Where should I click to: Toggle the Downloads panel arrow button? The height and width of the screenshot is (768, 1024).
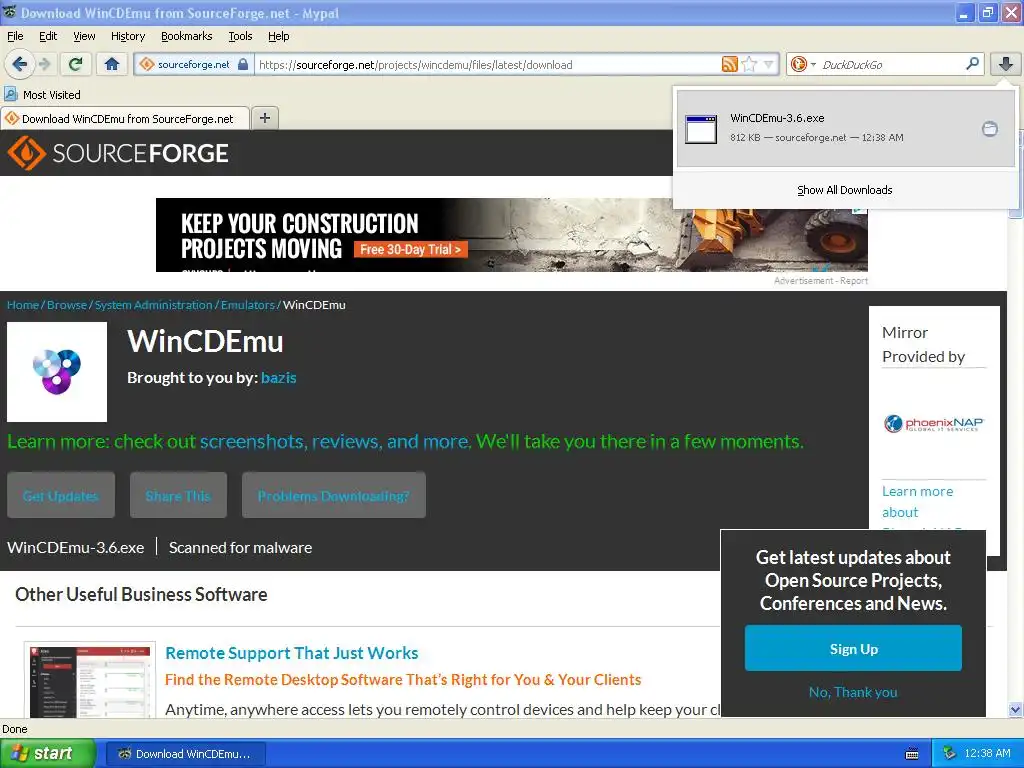(x=1006, y=64)
